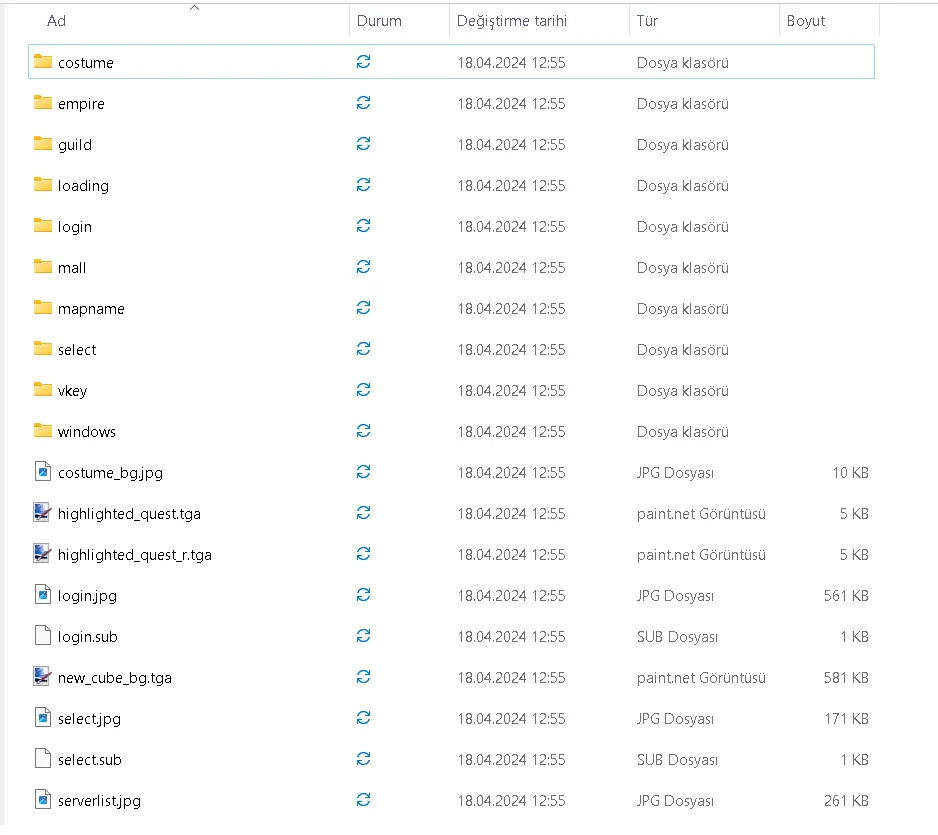Click the JPG icon of login.jpg
Screen dimensions: 938x835
coord(42,595)
